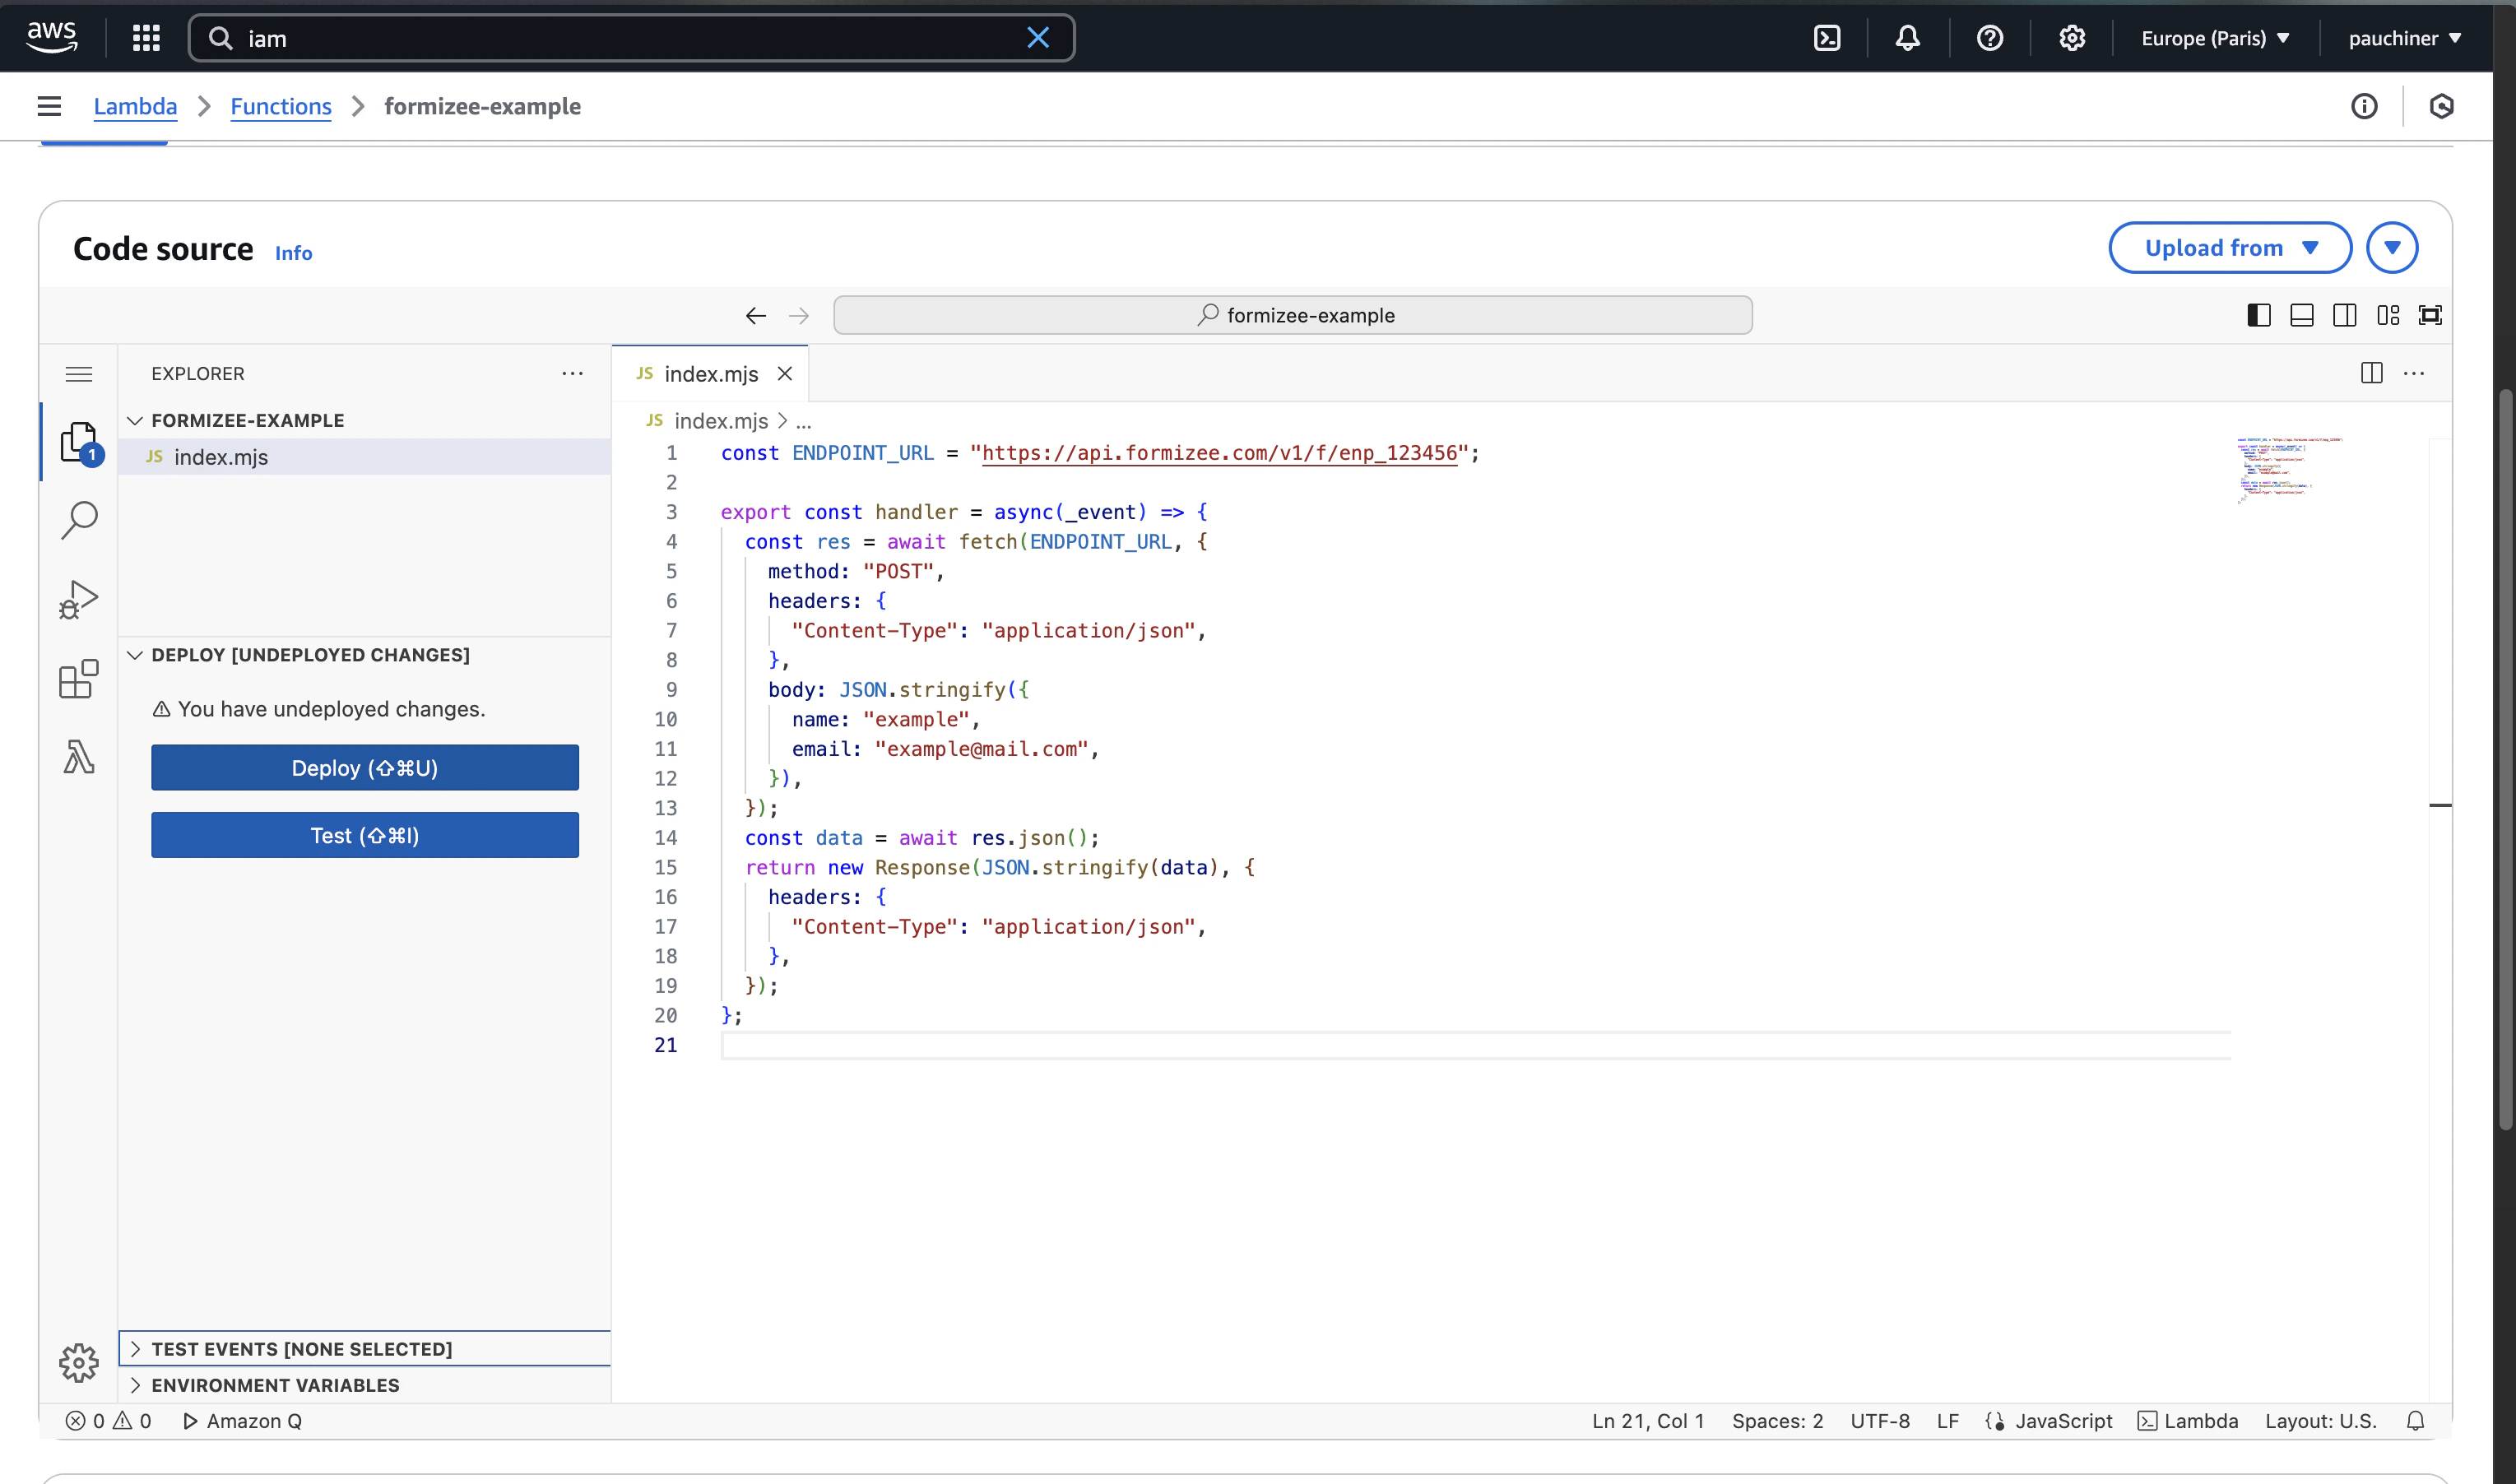Open errors and warnings count in status bar

pos(109,1421)
